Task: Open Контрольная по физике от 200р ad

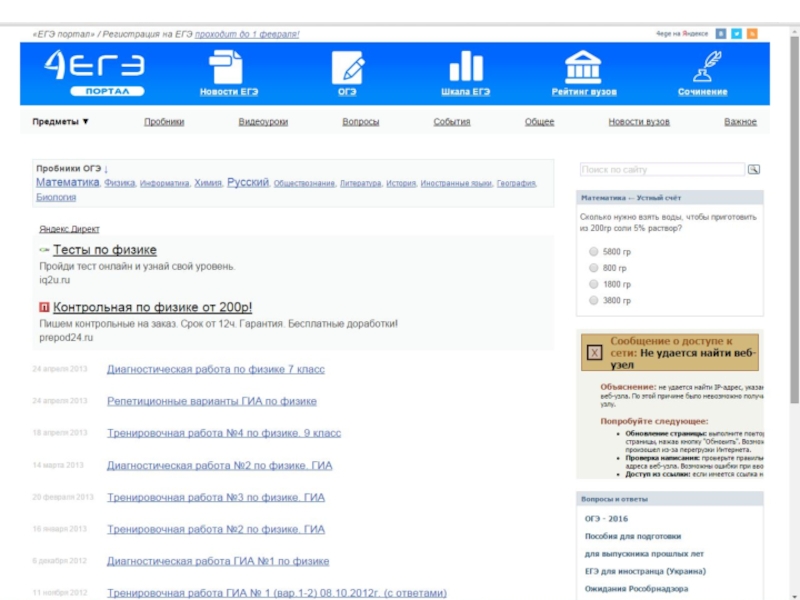Action: tap(153, 307)
